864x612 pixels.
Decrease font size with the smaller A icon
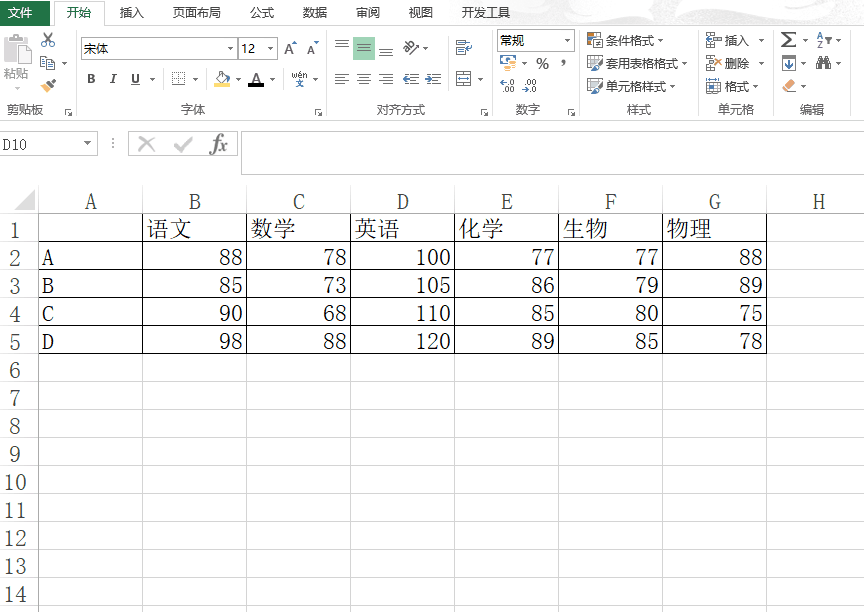(x=312, y=48)
